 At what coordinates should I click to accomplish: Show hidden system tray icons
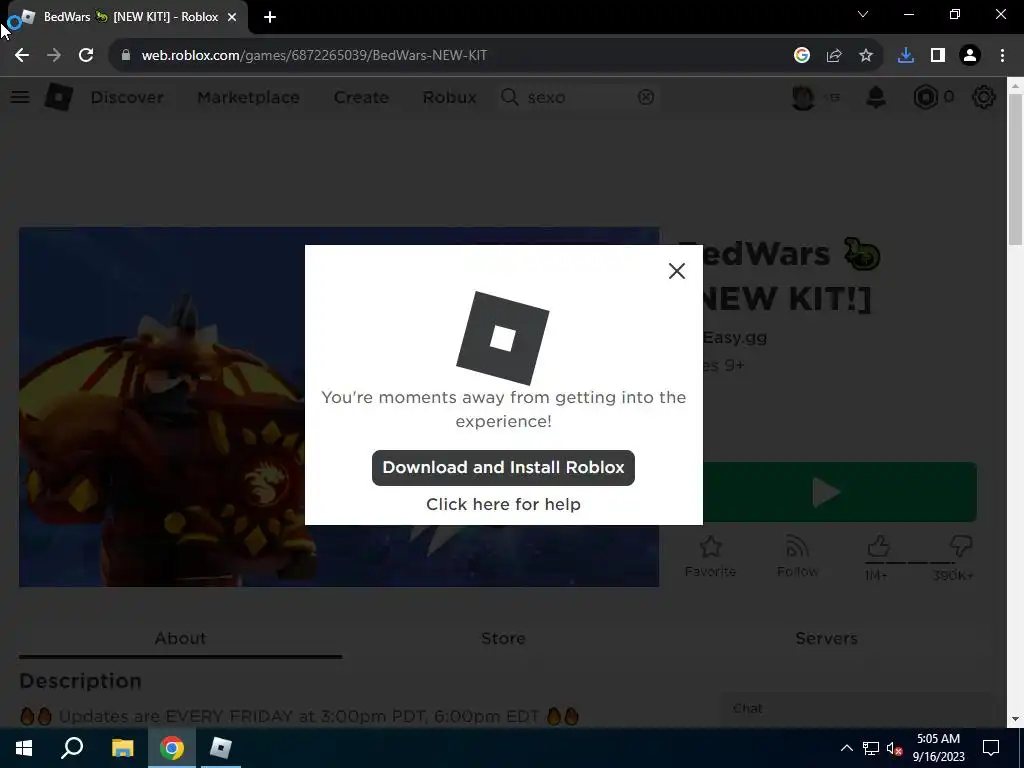pos(846,748)
